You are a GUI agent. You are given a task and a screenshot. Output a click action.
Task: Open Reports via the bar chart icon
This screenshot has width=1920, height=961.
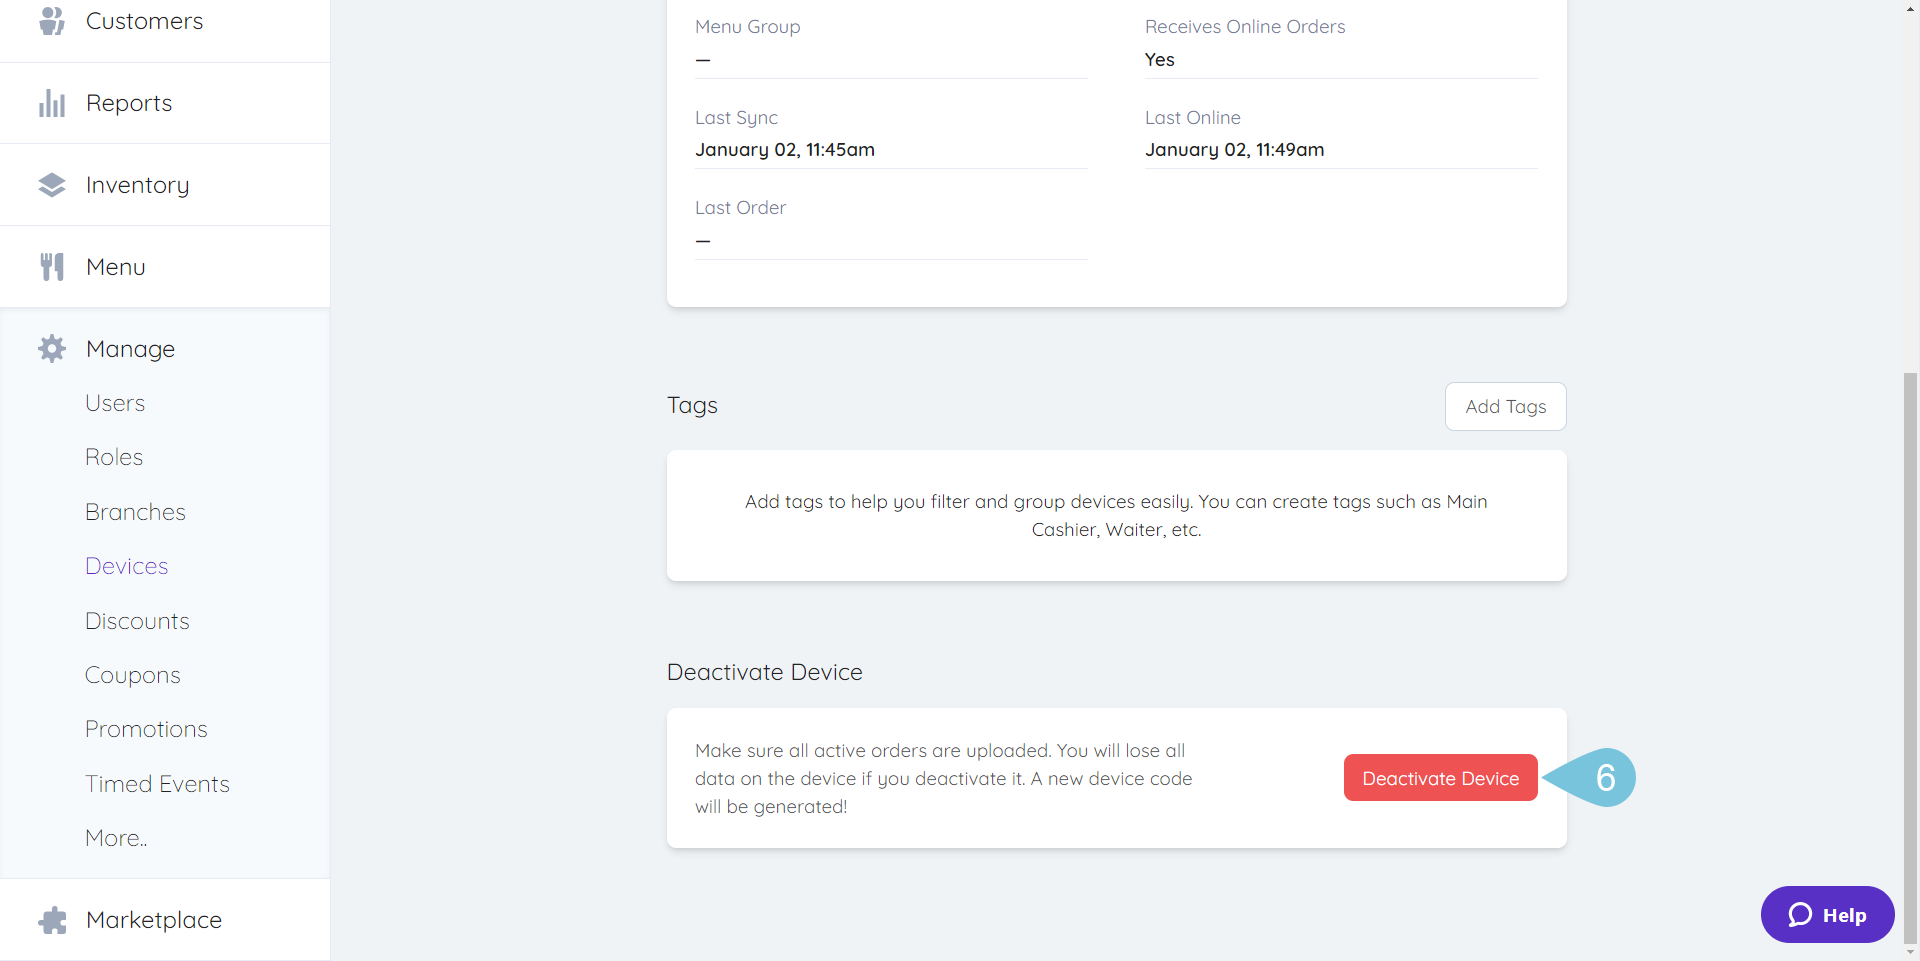coord(52,102)
